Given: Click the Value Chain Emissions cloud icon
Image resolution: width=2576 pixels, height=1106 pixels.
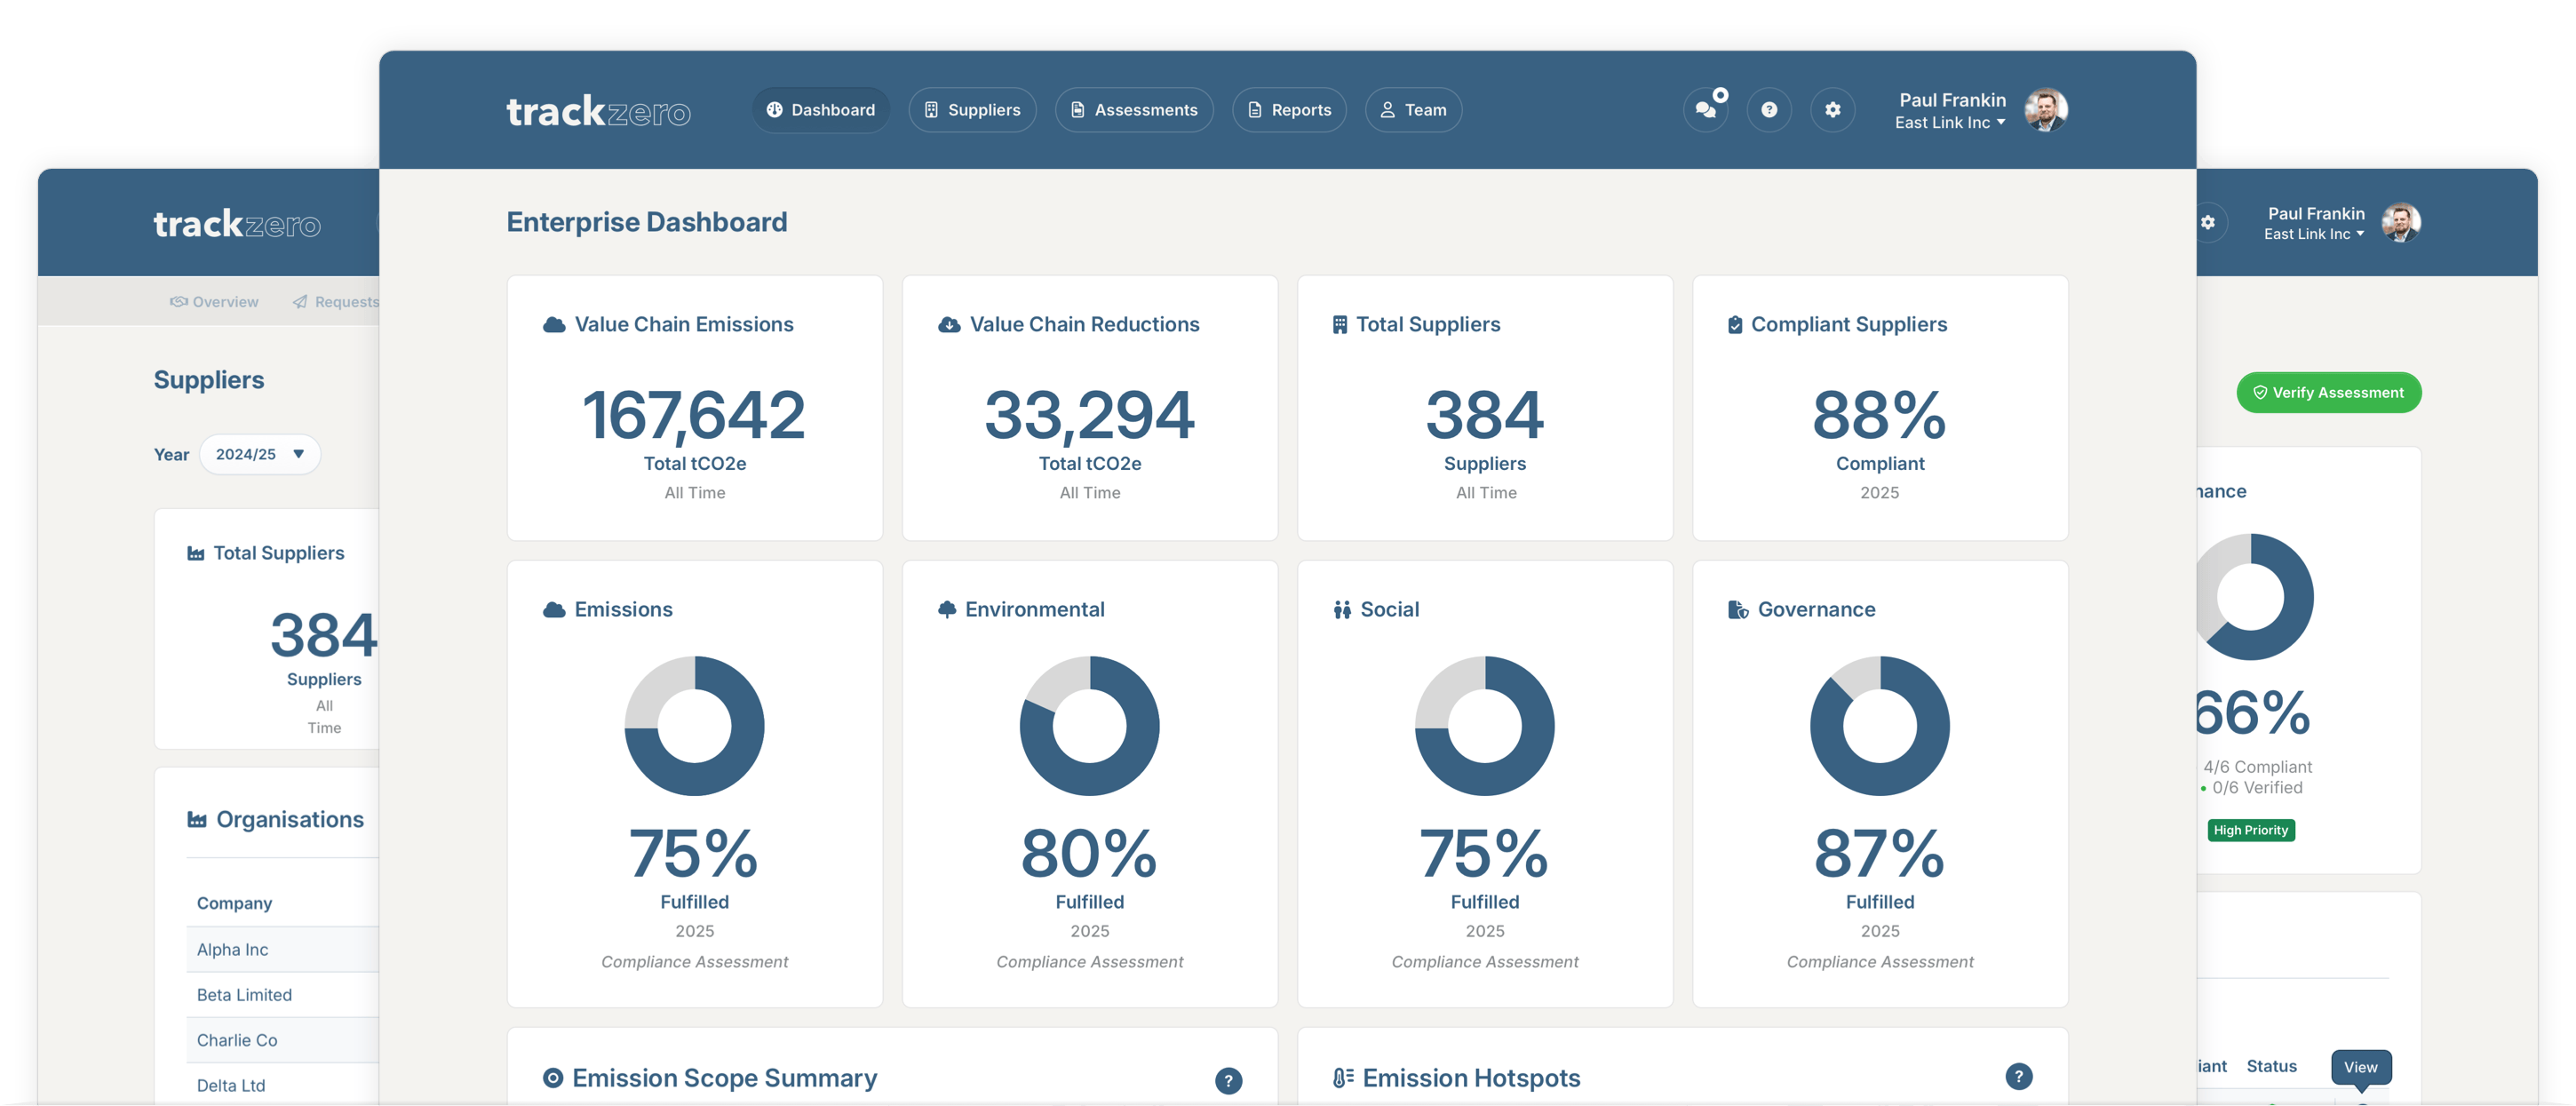Looking at the screenshot, I should 554,325.
